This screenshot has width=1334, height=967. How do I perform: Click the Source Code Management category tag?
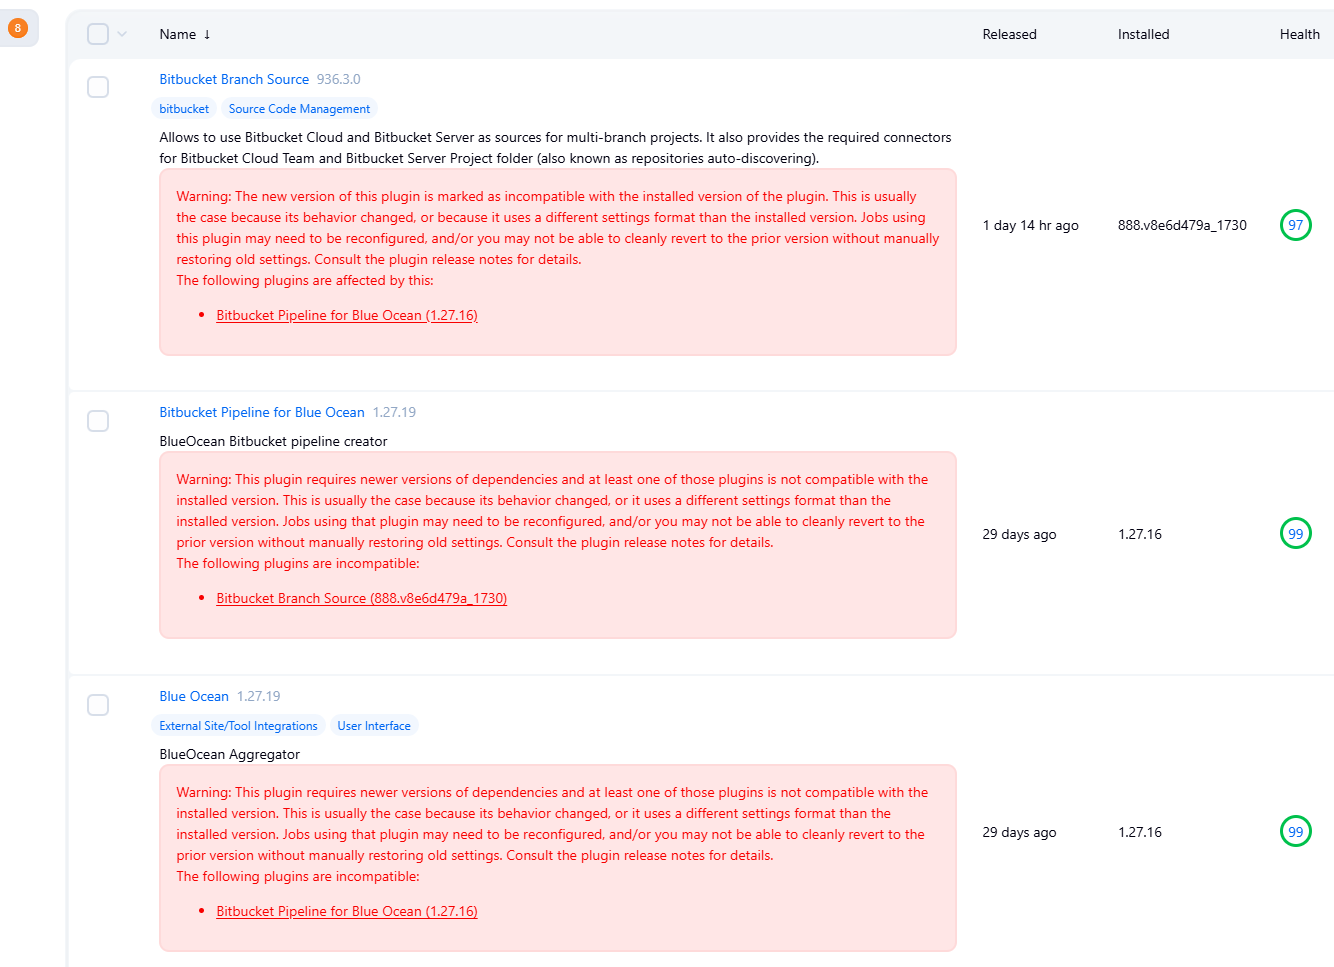click(x=299, y=109)
